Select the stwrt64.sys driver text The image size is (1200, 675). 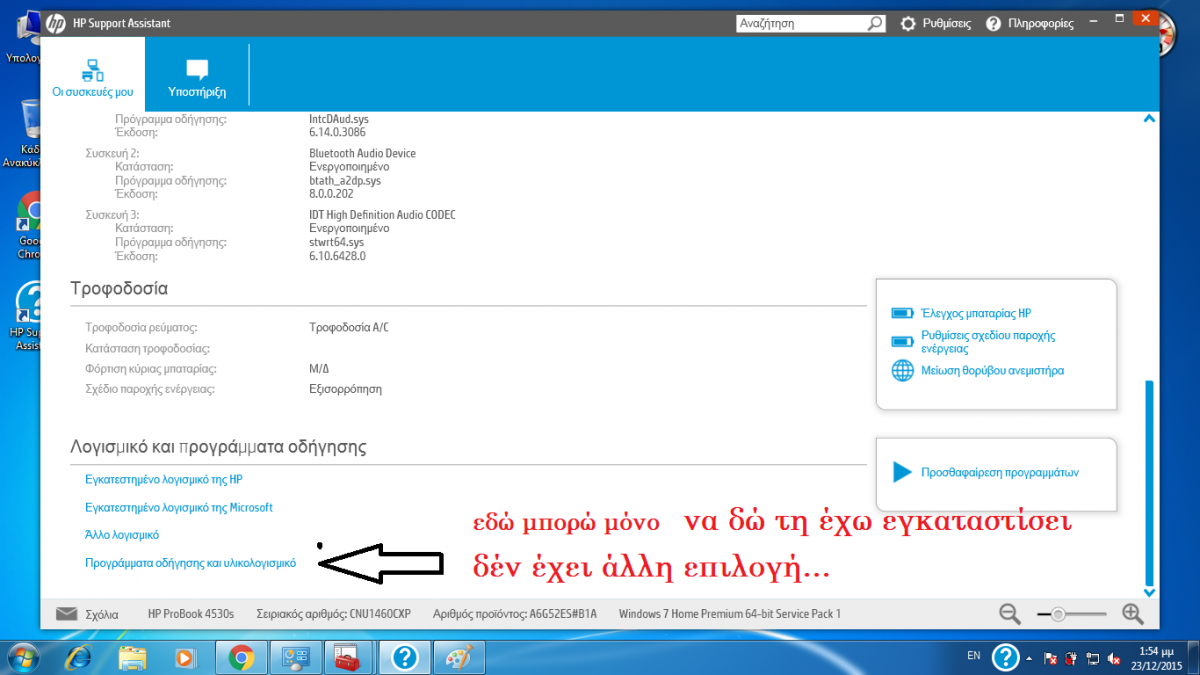pos(337,242)
